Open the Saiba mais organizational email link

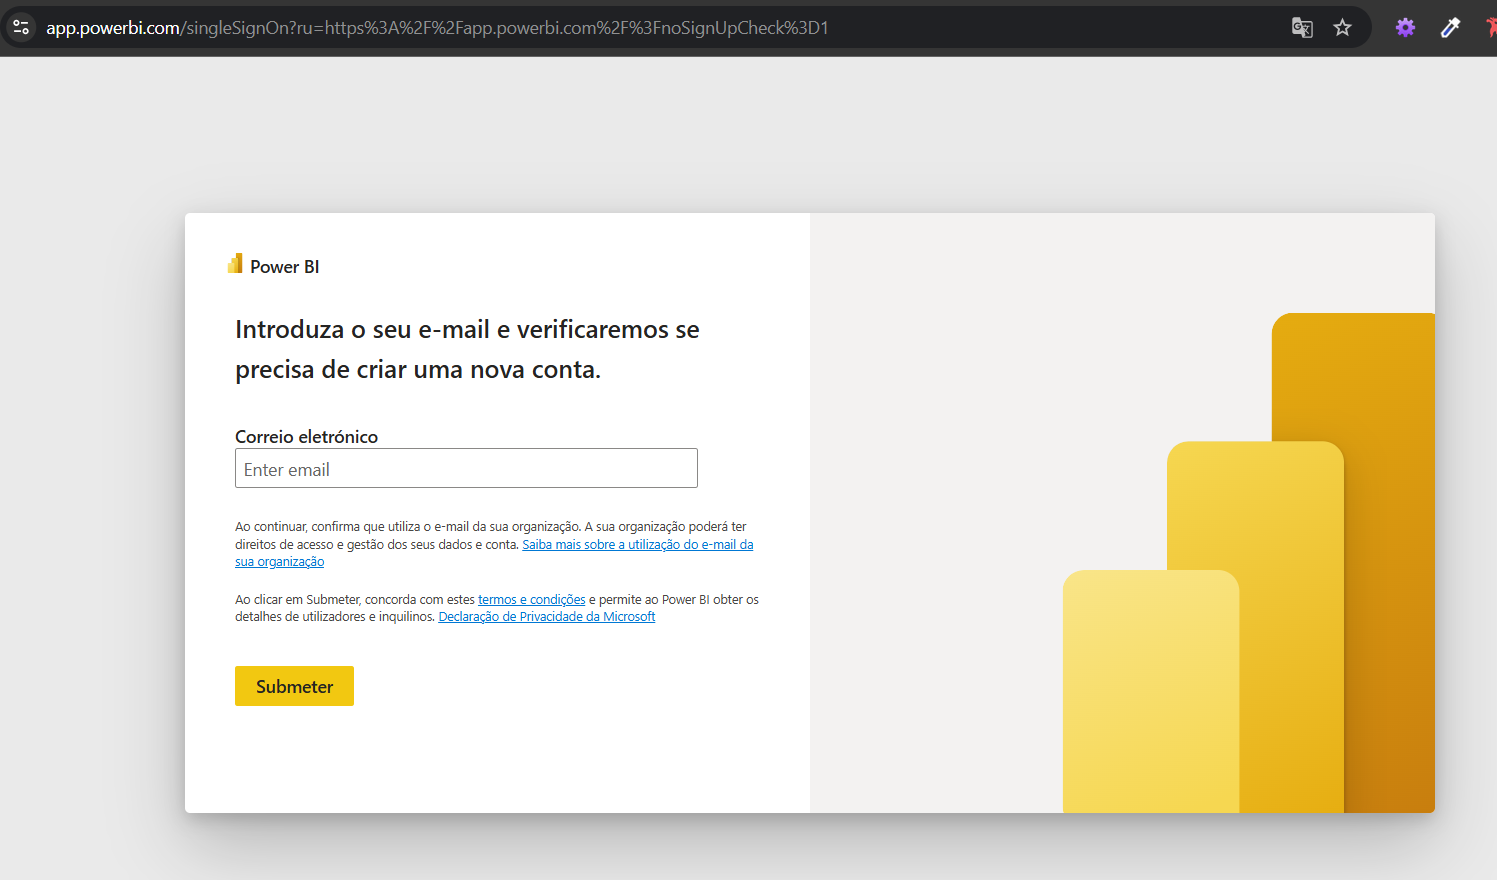637,544
